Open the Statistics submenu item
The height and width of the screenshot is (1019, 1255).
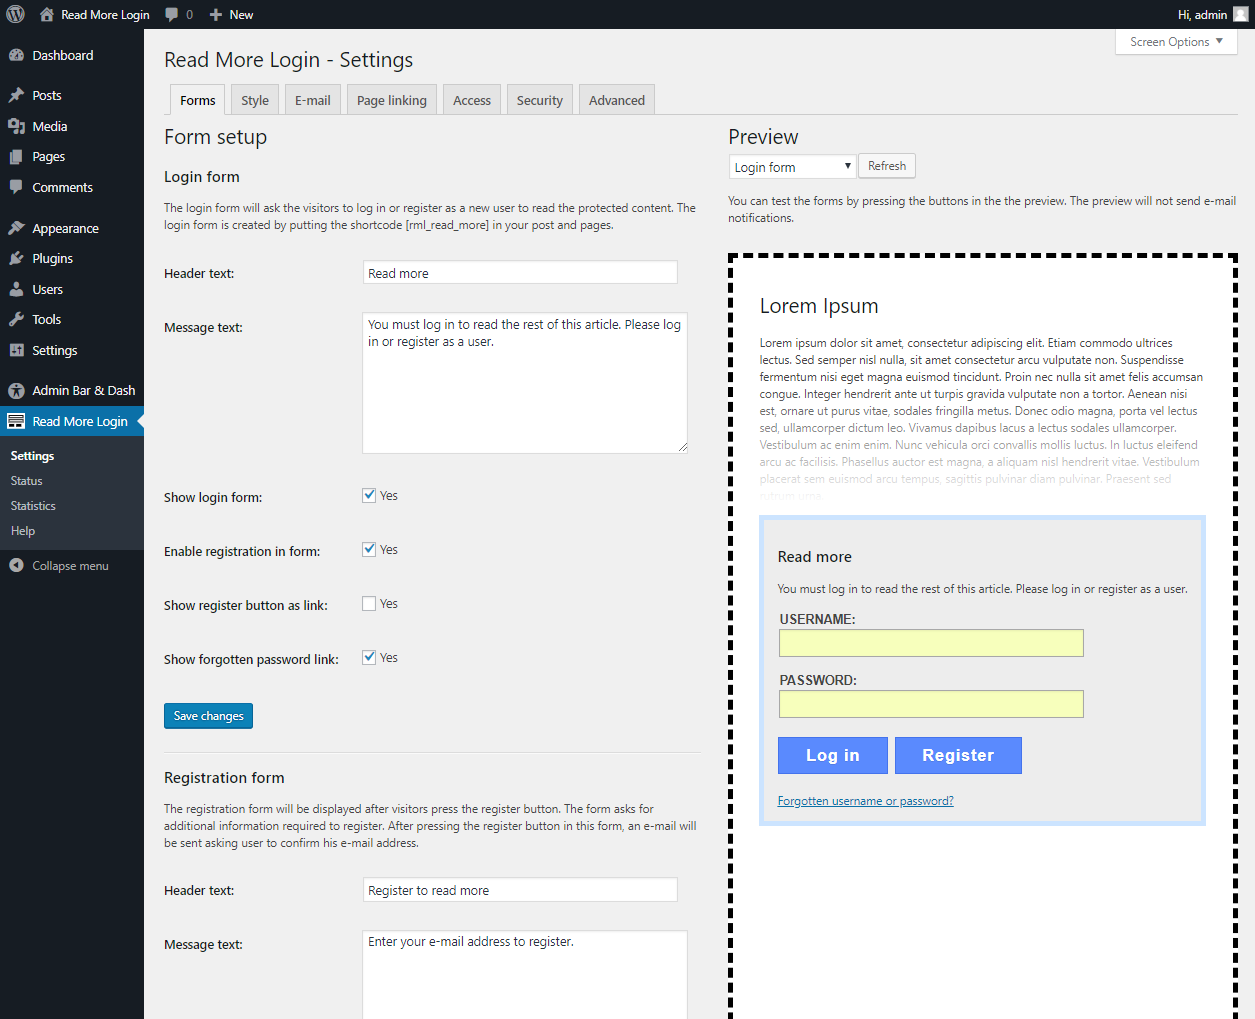point(33,506)
